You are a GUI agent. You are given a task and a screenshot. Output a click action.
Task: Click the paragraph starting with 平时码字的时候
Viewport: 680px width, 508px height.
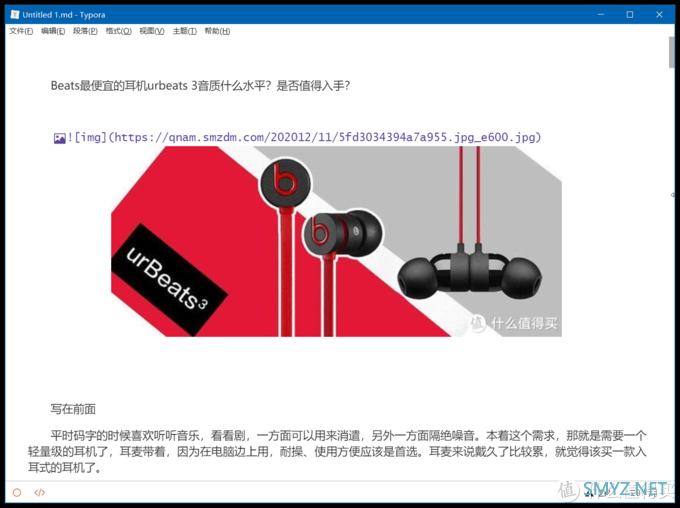coord(337,451)
